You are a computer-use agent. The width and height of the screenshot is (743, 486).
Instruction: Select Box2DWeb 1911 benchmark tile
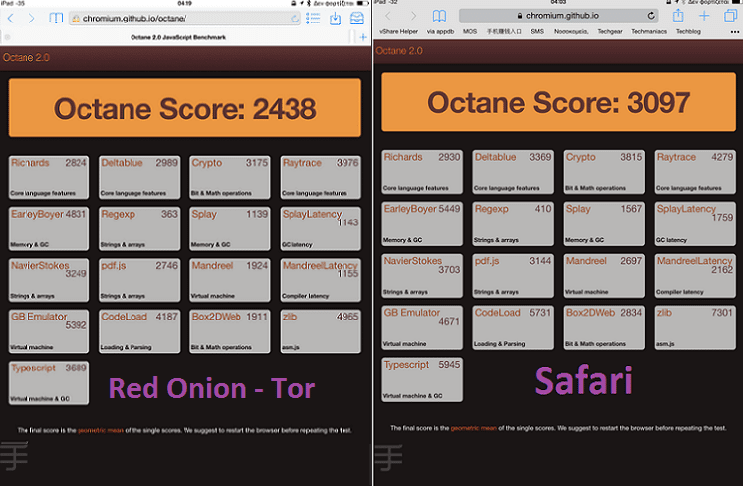[230, 331]
